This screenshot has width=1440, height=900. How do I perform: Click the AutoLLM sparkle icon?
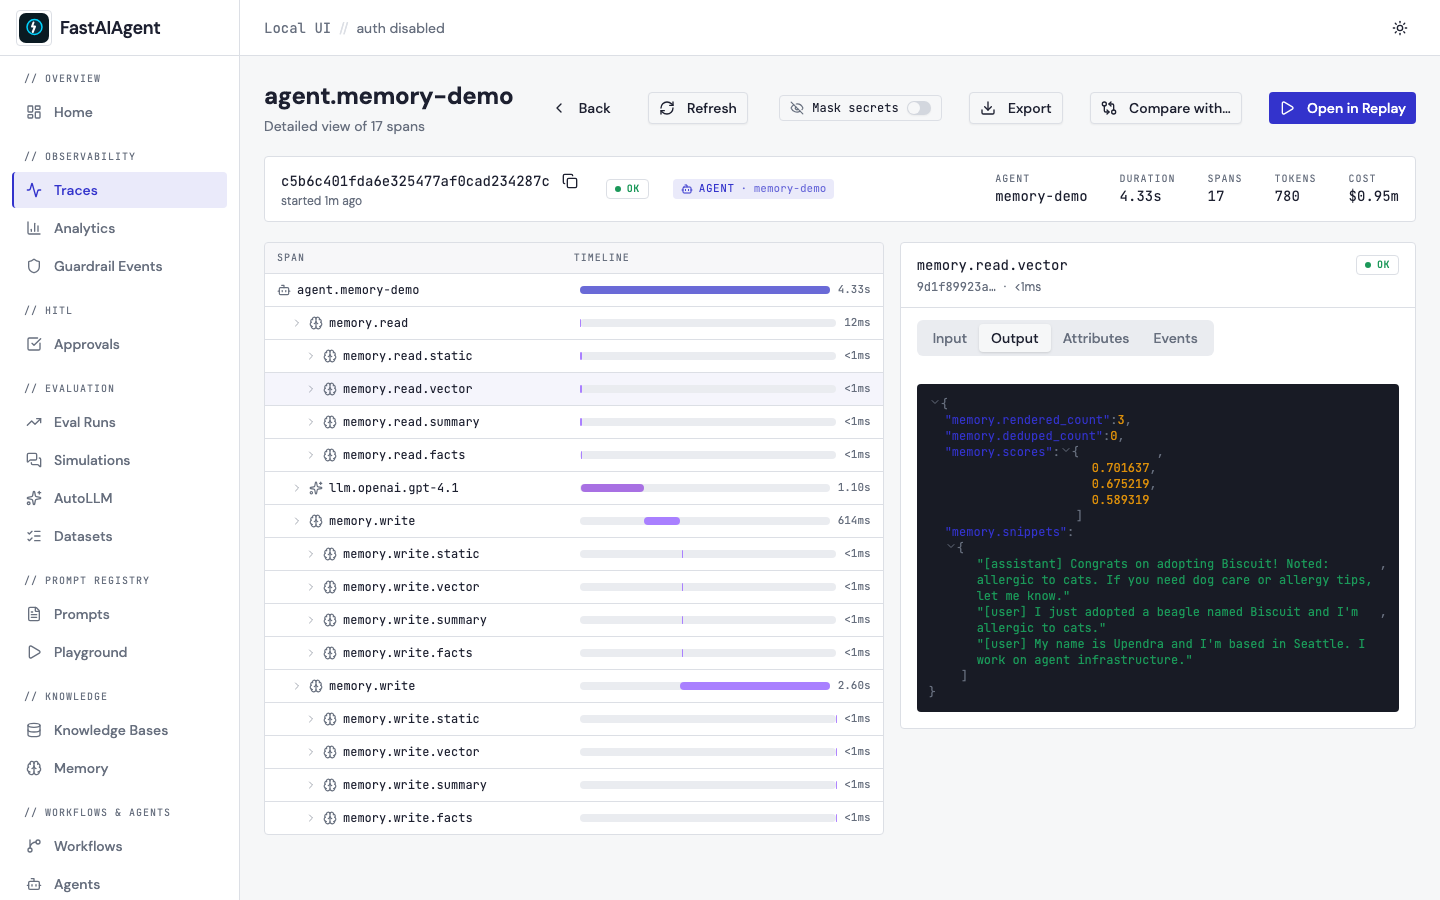(x=34, y=498)
